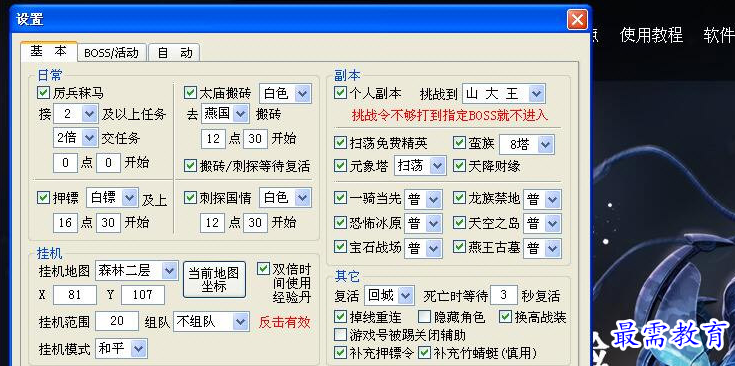Viewport: 735px width, 366px height.
Task: Toggle the 龙族禁地 checkbox
Action: click(459, 198)
